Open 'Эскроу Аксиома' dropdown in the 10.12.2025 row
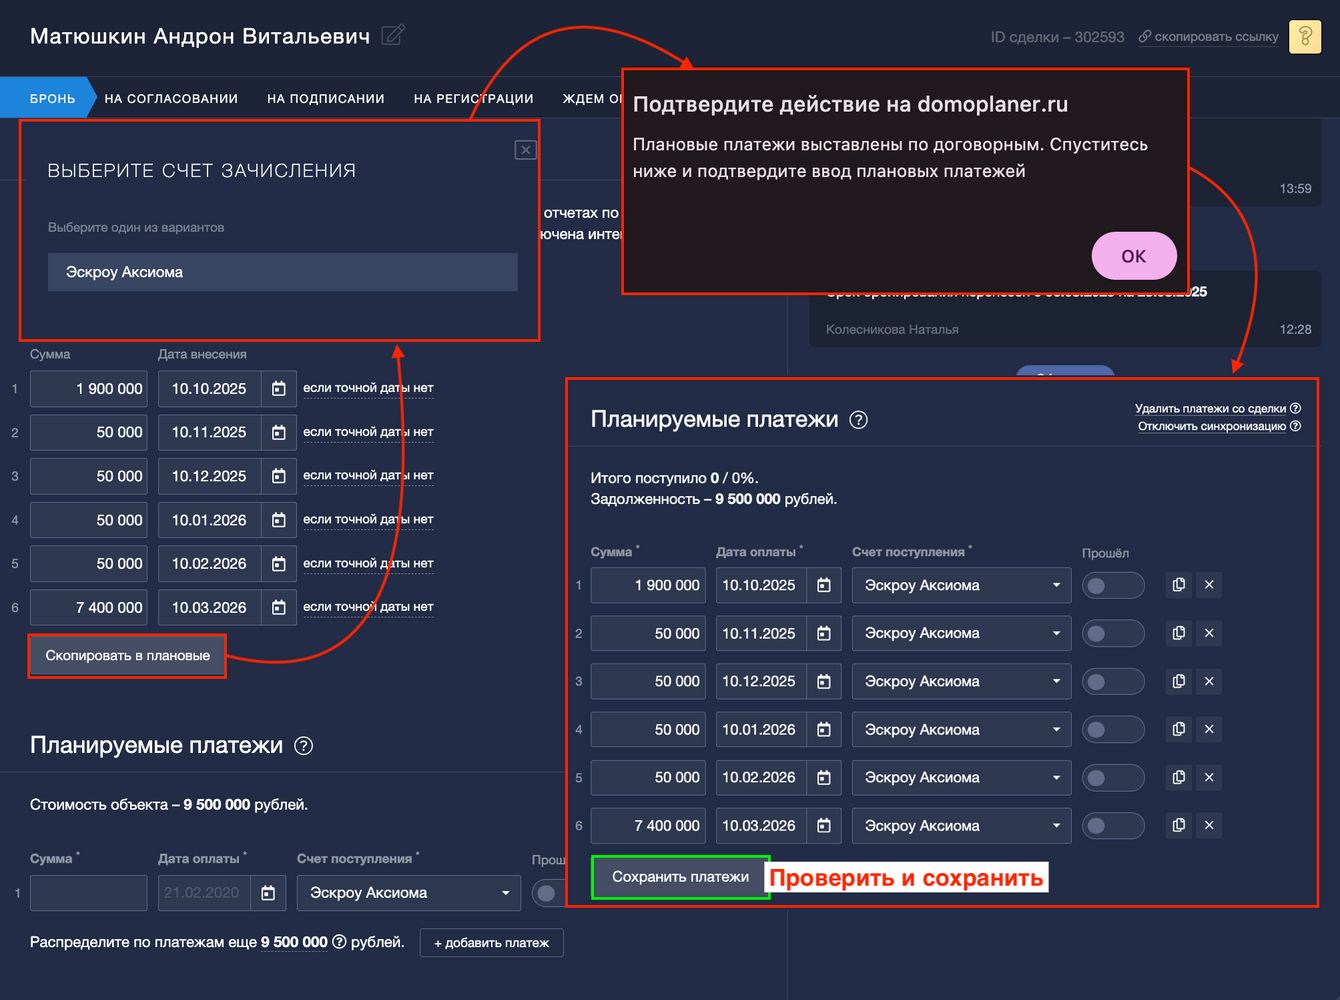Viewport: 1340px width, 1000px height. click(x=961, y=681)
